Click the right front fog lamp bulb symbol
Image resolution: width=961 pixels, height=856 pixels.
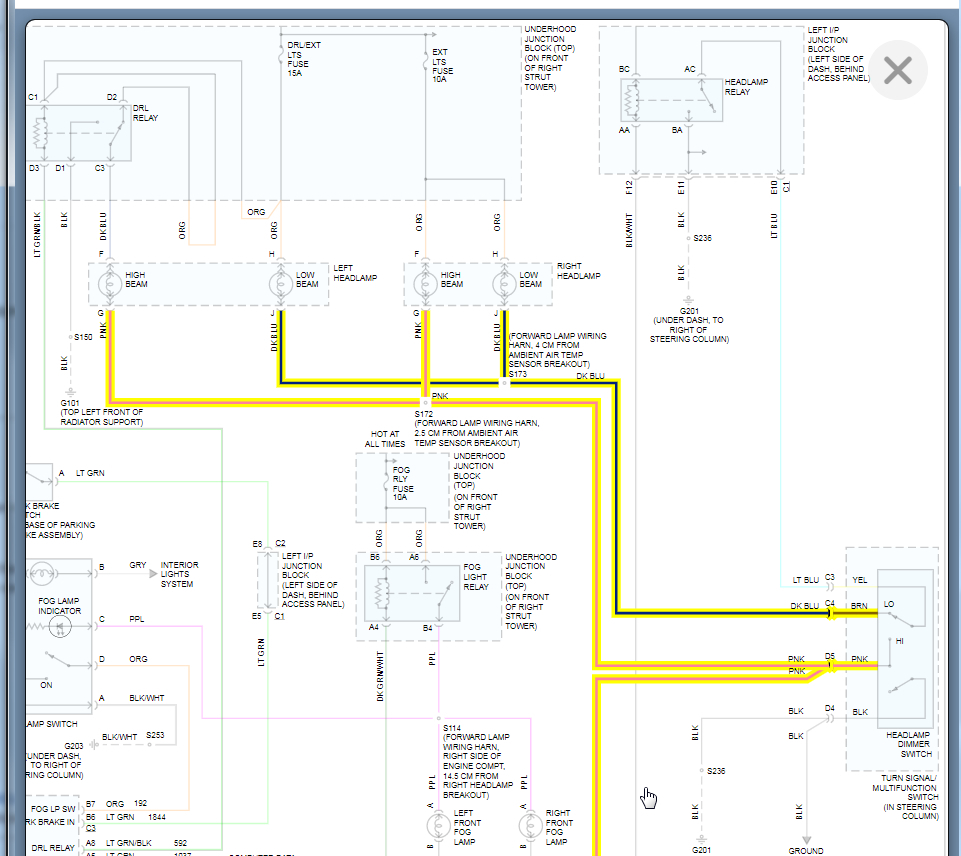pyautogui.click(x=531, y=826)
